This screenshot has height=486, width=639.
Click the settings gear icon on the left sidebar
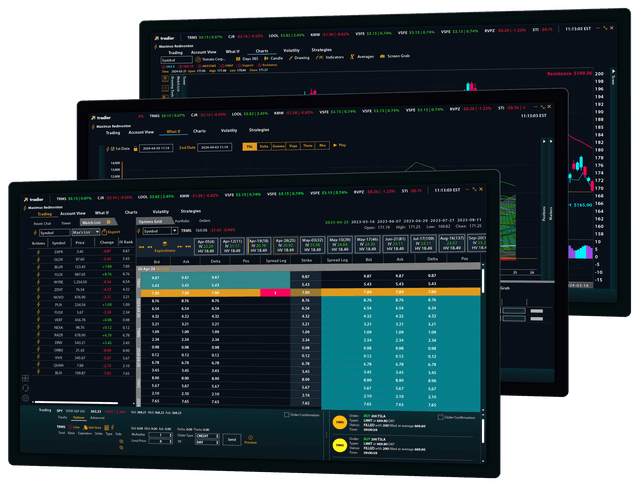click(x=25, y=398)
